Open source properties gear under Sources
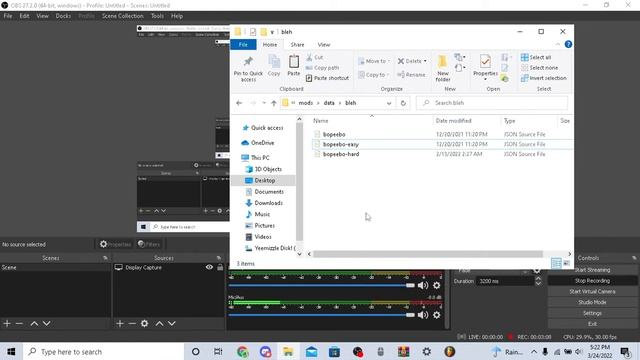The height and width of the screenshot is (360, 640). (x=144, y=323)
